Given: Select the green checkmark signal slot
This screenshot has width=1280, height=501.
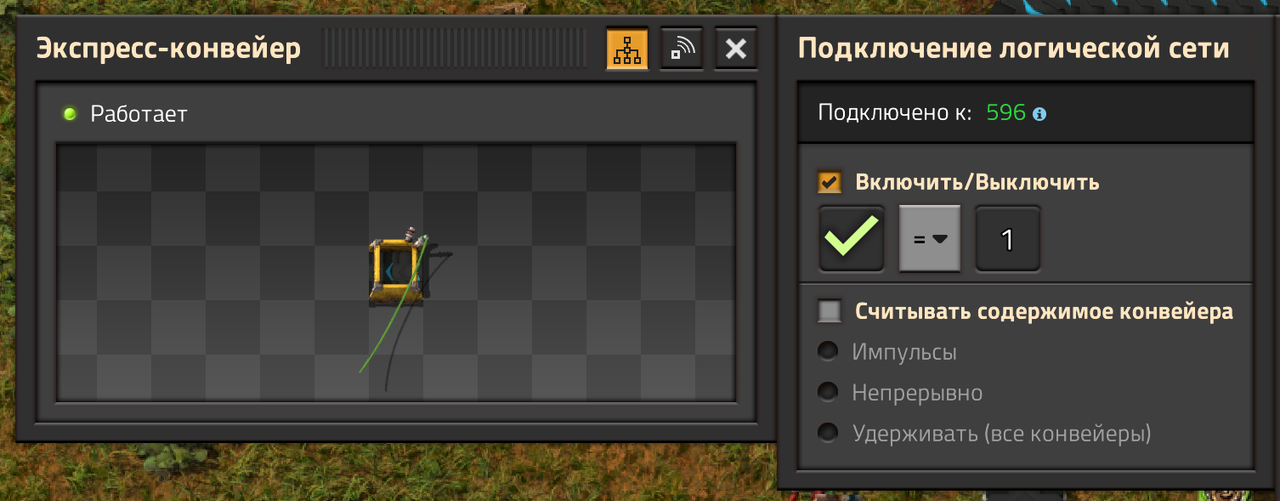Looking at the screenshot, I should click(x=851, y=238).
